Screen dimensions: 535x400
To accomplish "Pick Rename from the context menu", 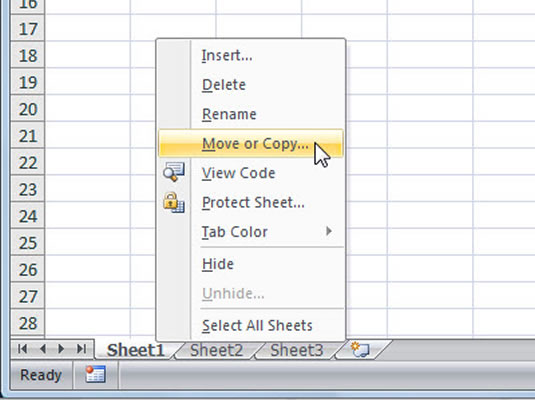I will coord(251,114).
